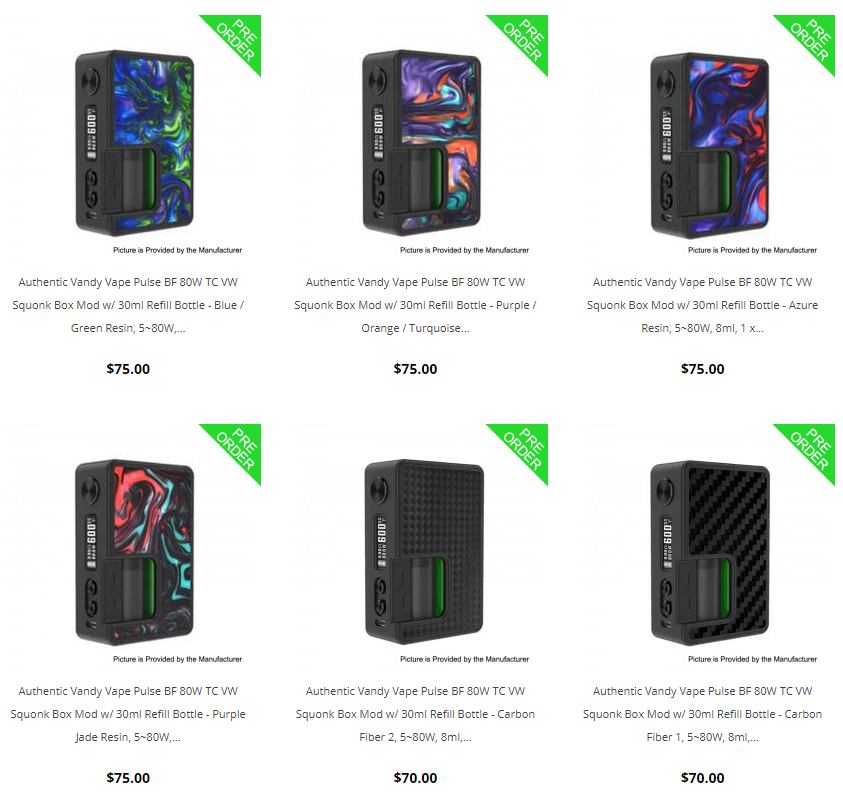Image resolution: width=843 pixels, height=798 pixels.
Task: Open the Carbon Fiber 1 mod image
Action: click(710, 553)
